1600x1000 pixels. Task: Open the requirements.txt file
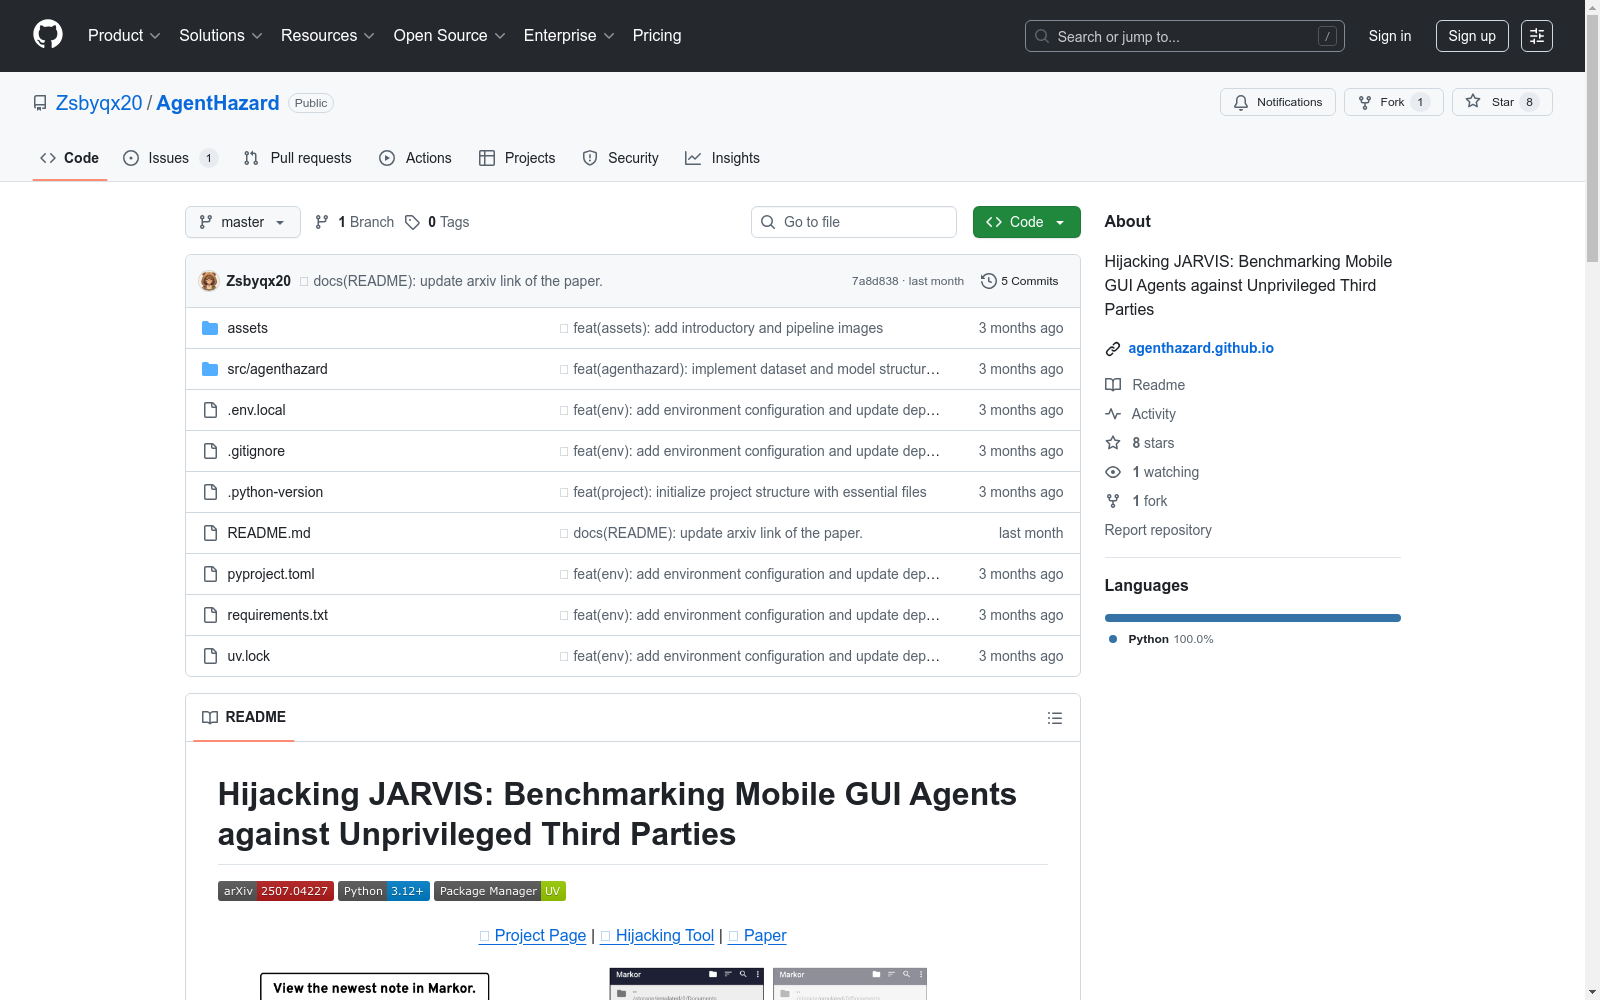pos(277,615)
